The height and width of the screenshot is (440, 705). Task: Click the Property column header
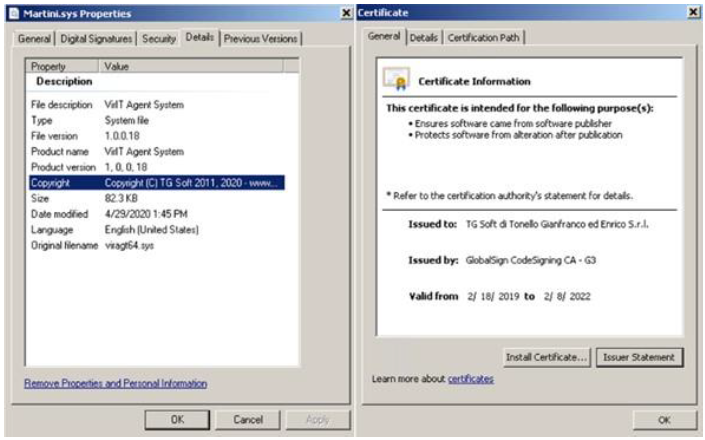[62, 66]
